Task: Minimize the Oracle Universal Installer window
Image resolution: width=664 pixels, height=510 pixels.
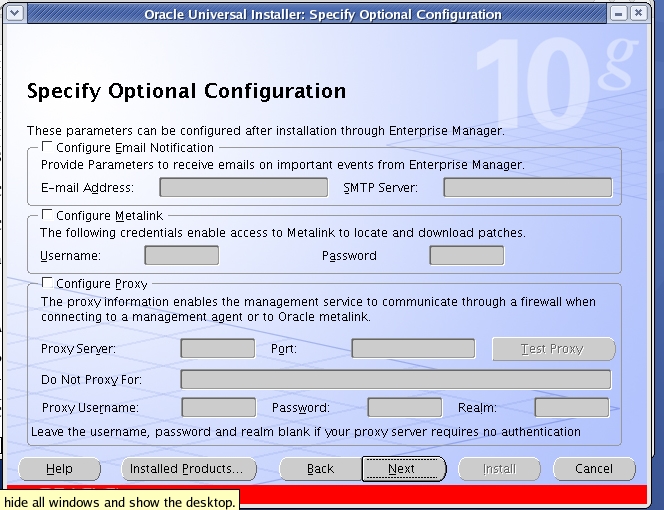Action: [x=619, y=14]
